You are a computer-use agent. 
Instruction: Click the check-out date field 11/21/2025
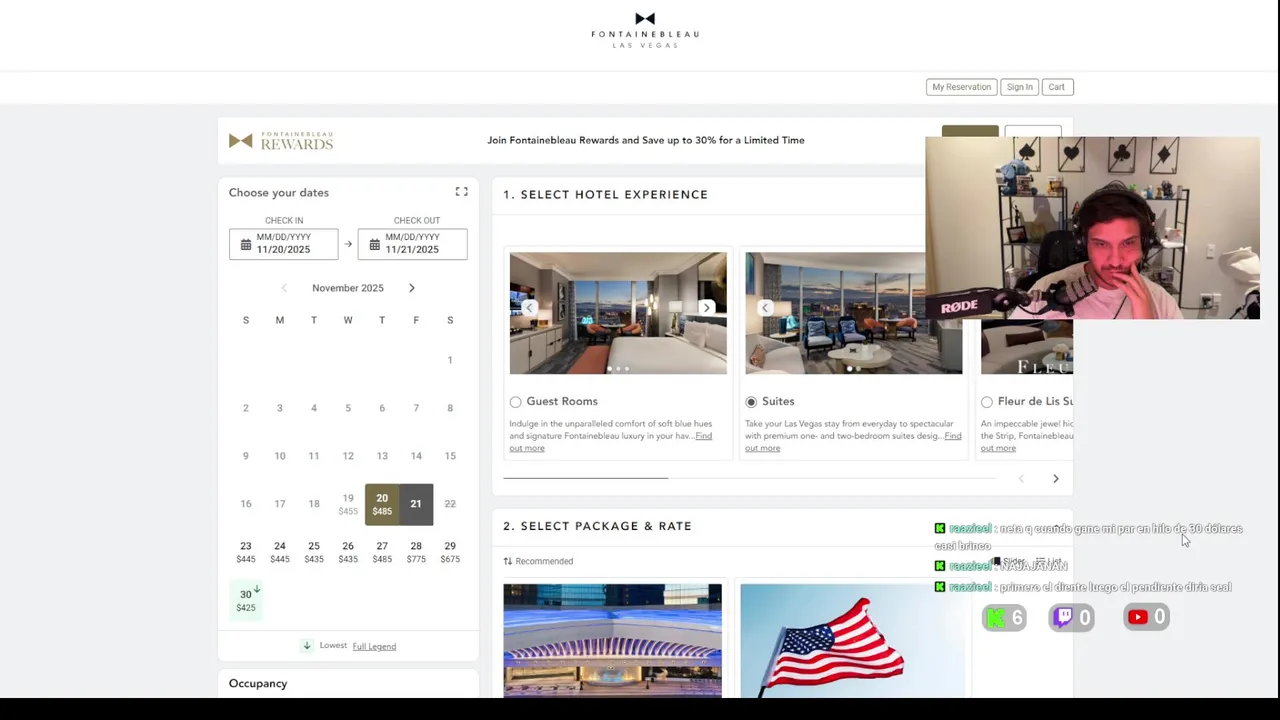click(x=412, y=244)
